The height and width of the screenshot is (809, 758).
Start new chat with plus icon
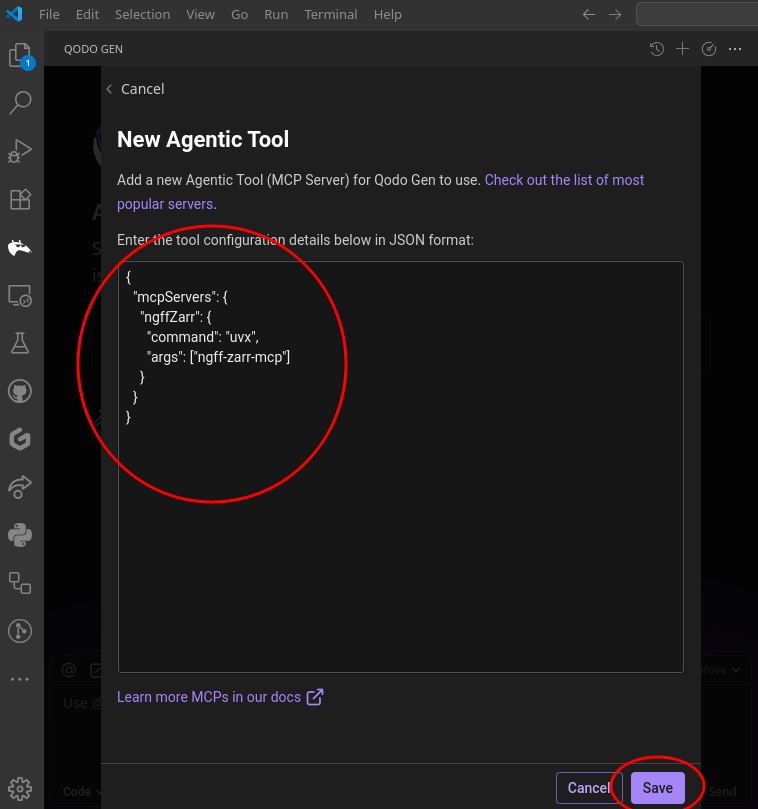coord(682,49)
